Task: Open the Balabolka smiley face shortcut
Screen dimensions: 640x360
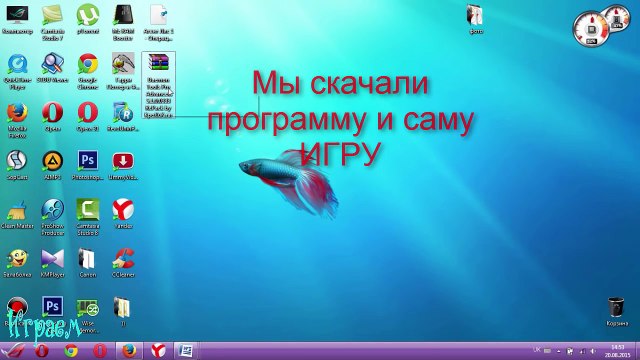Action: tap(17, 263)
